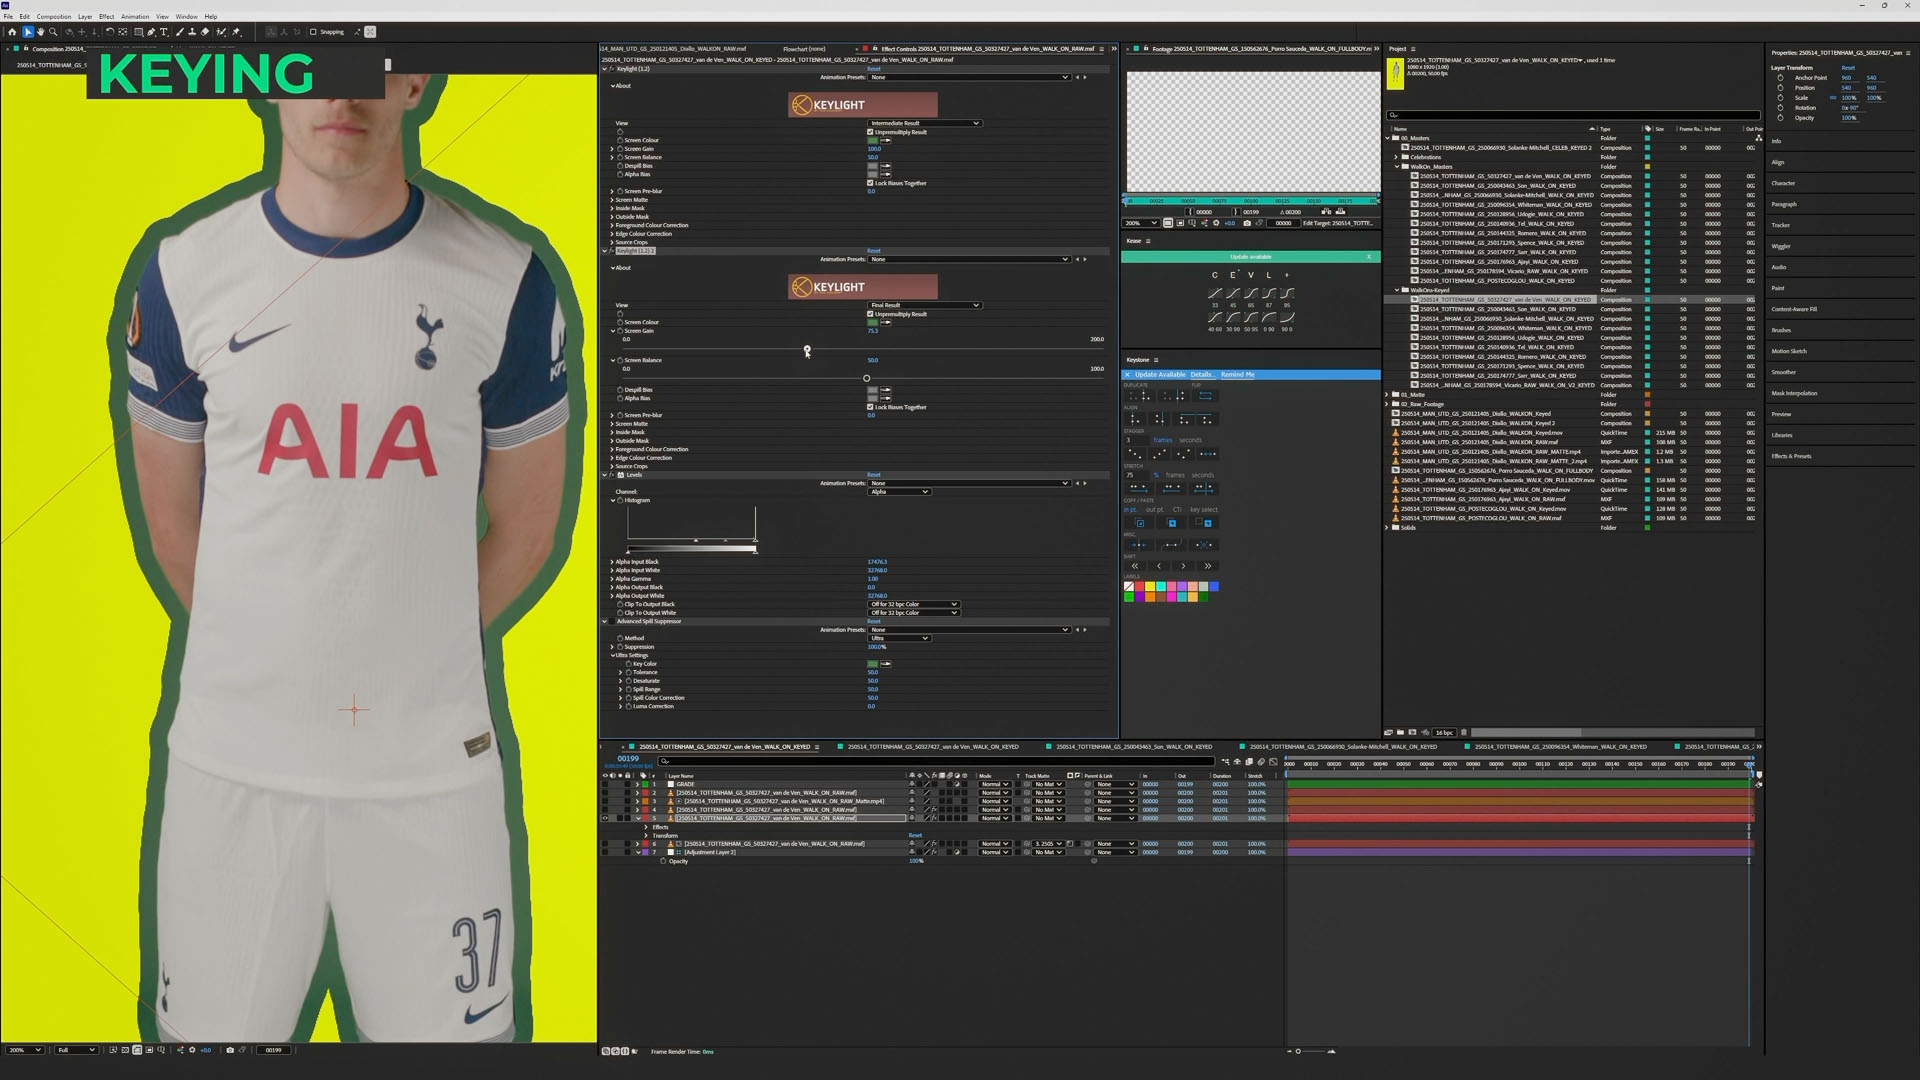Click the Screen Balance slider handle
The height and width of the screenshot is (1080, 1920).
866,378
